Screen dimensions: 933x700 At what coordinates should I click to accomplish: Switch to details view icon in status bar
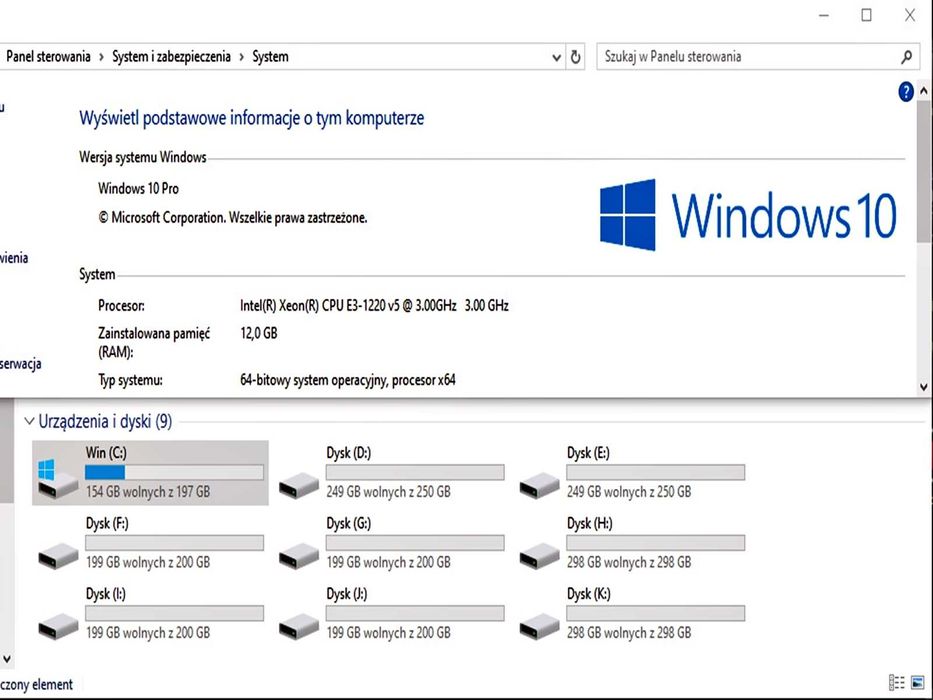click(897, 683)
